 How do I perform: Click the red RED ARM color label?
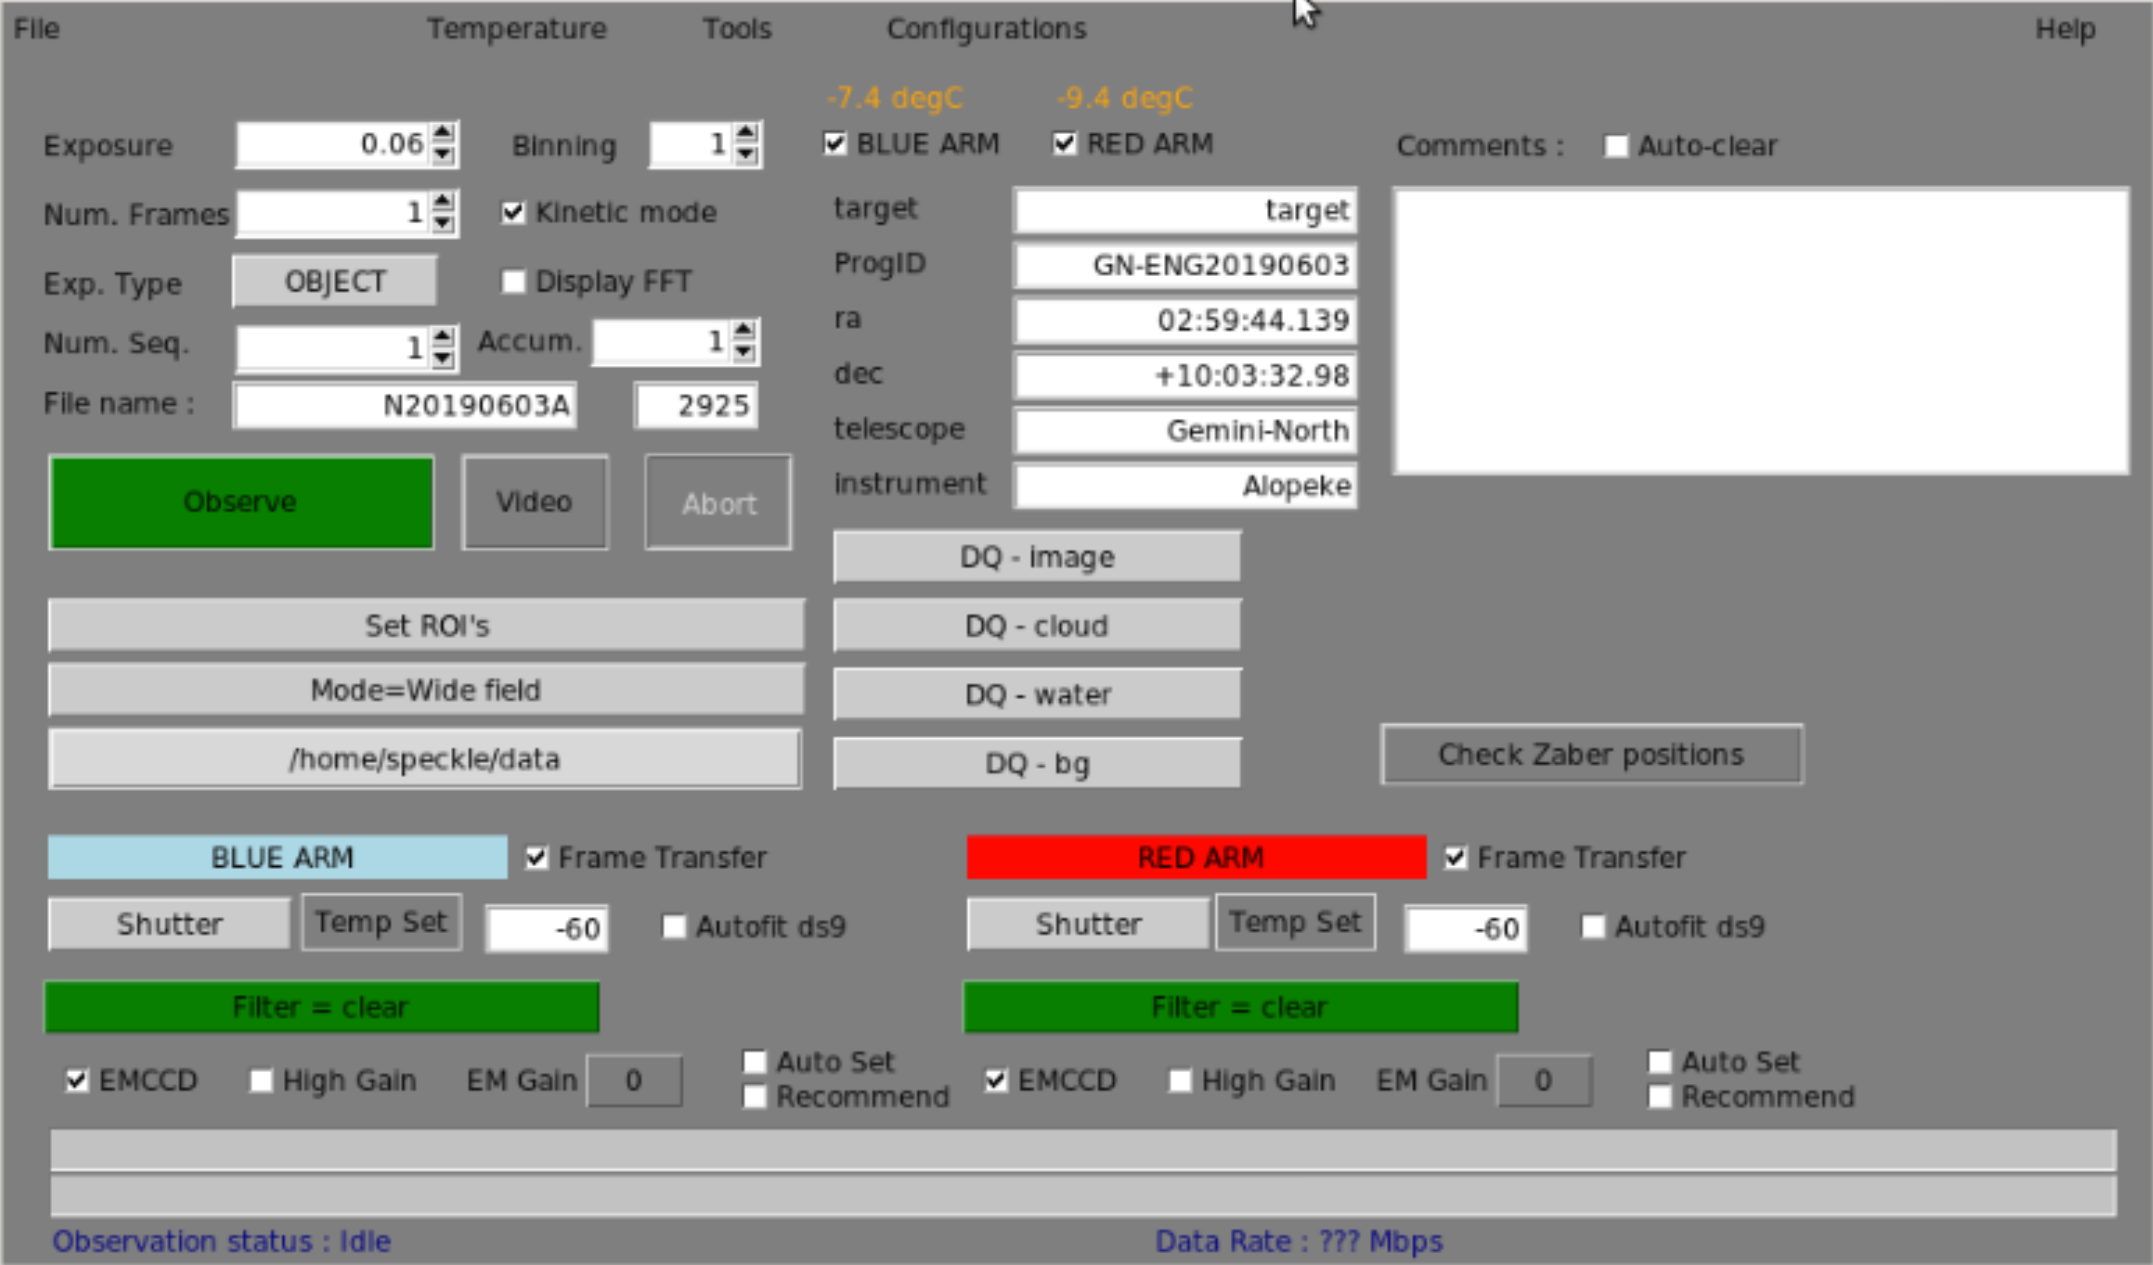[1196, 857]
